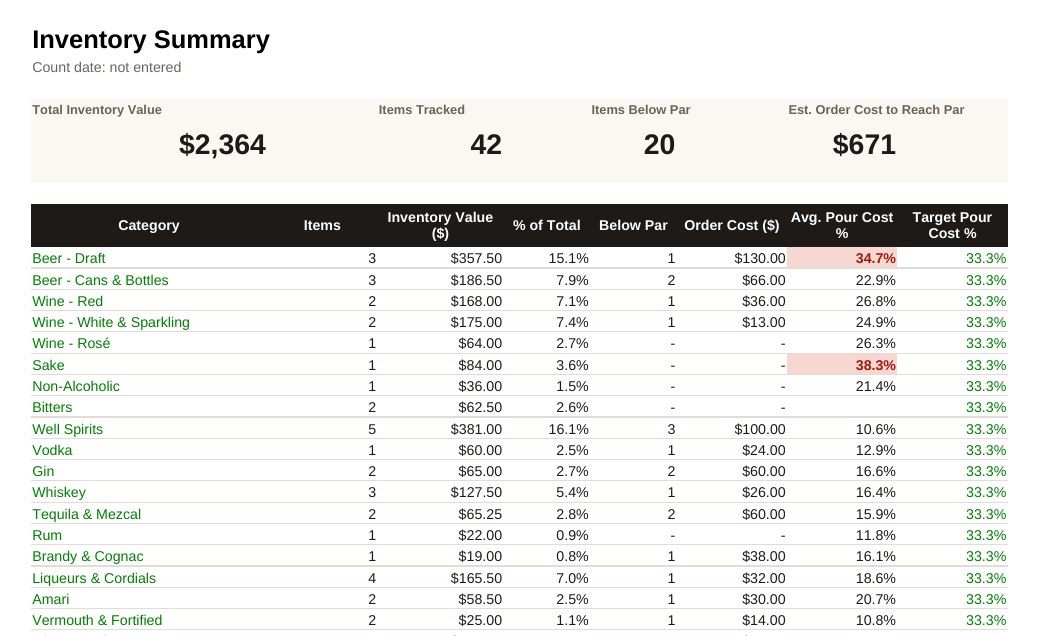Select the 'Count date: not entered' text

107,68
